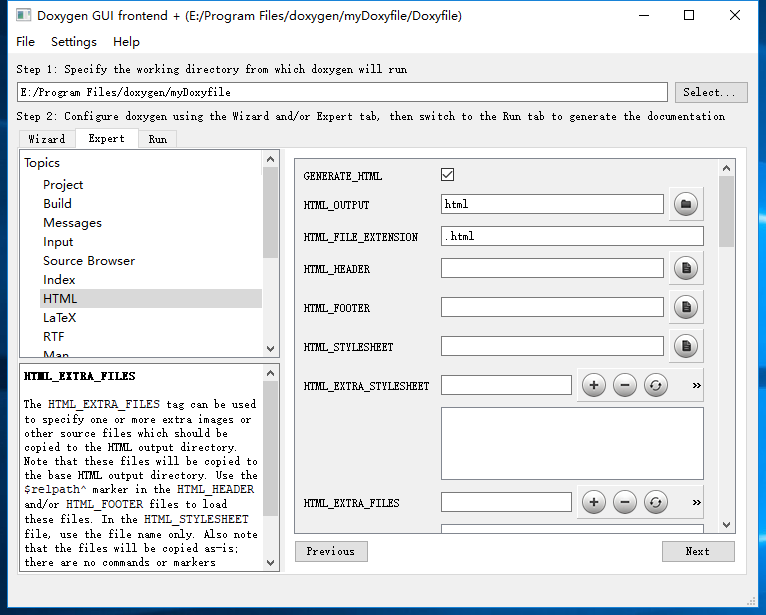
Task: Click the HTML_EXTRA_STYLESHEET entry field
Action: point(506,385)
